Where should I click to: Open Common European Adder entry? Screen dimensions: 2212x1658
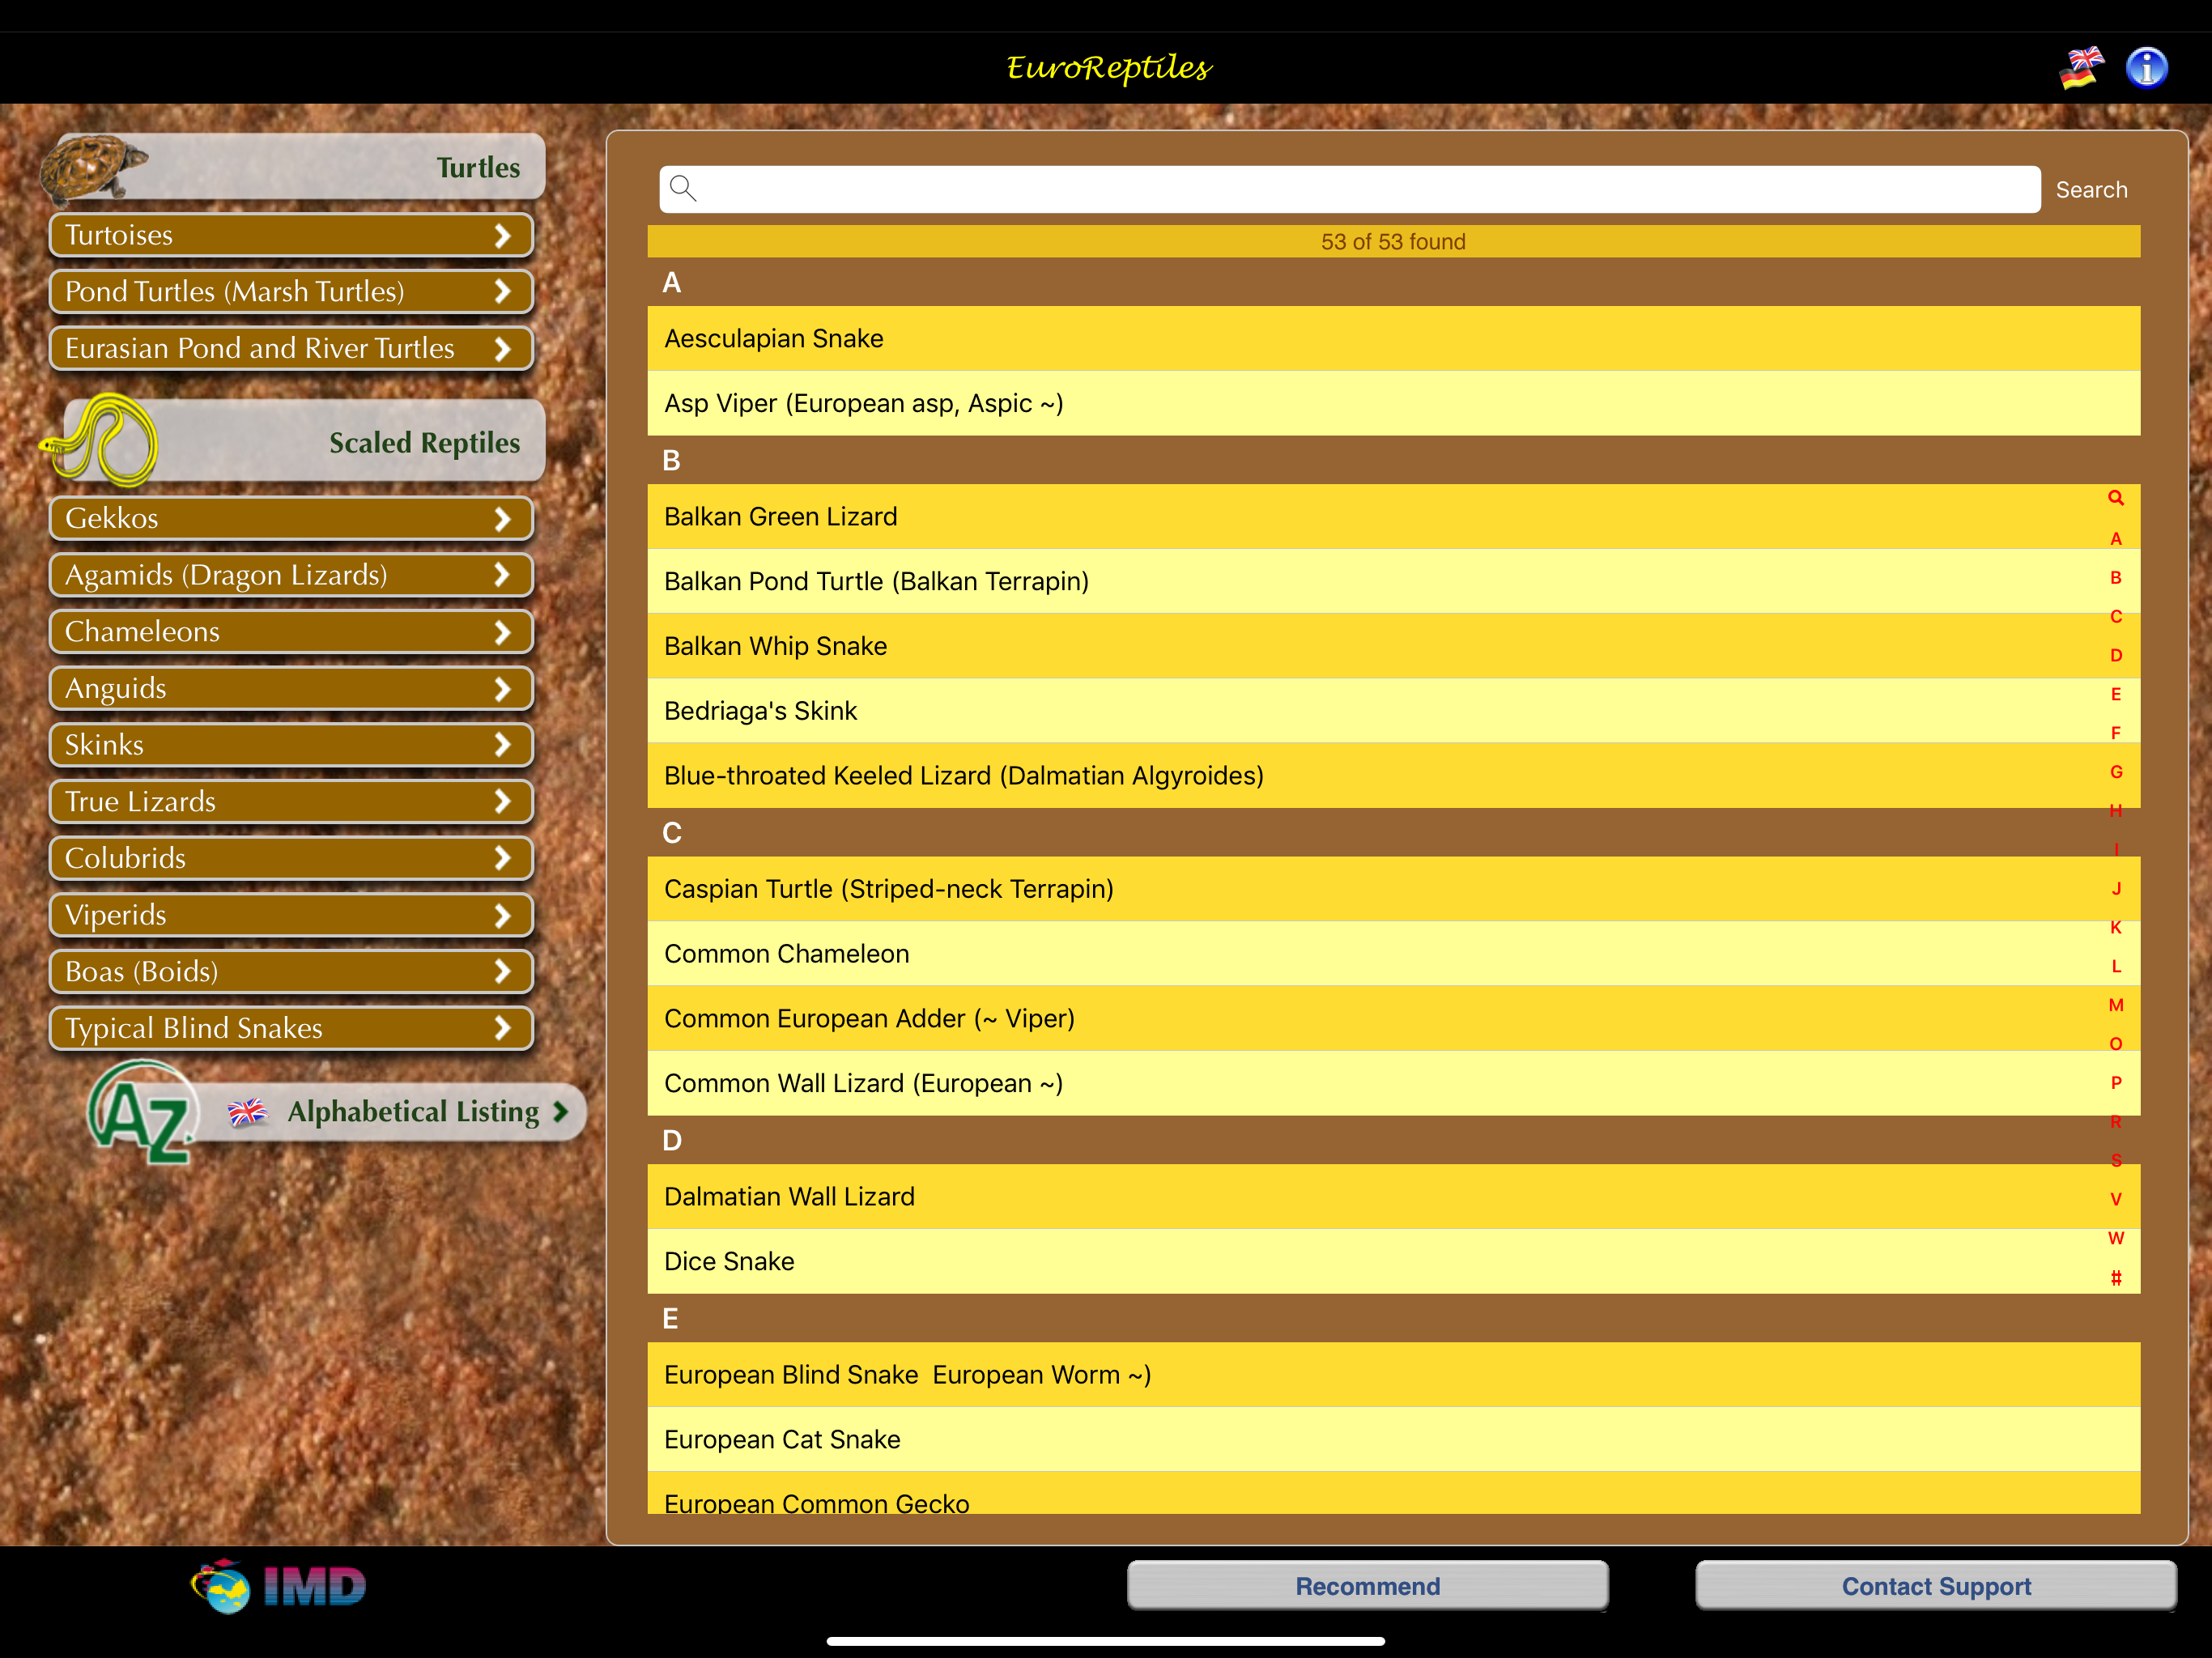[1394, 1018]
